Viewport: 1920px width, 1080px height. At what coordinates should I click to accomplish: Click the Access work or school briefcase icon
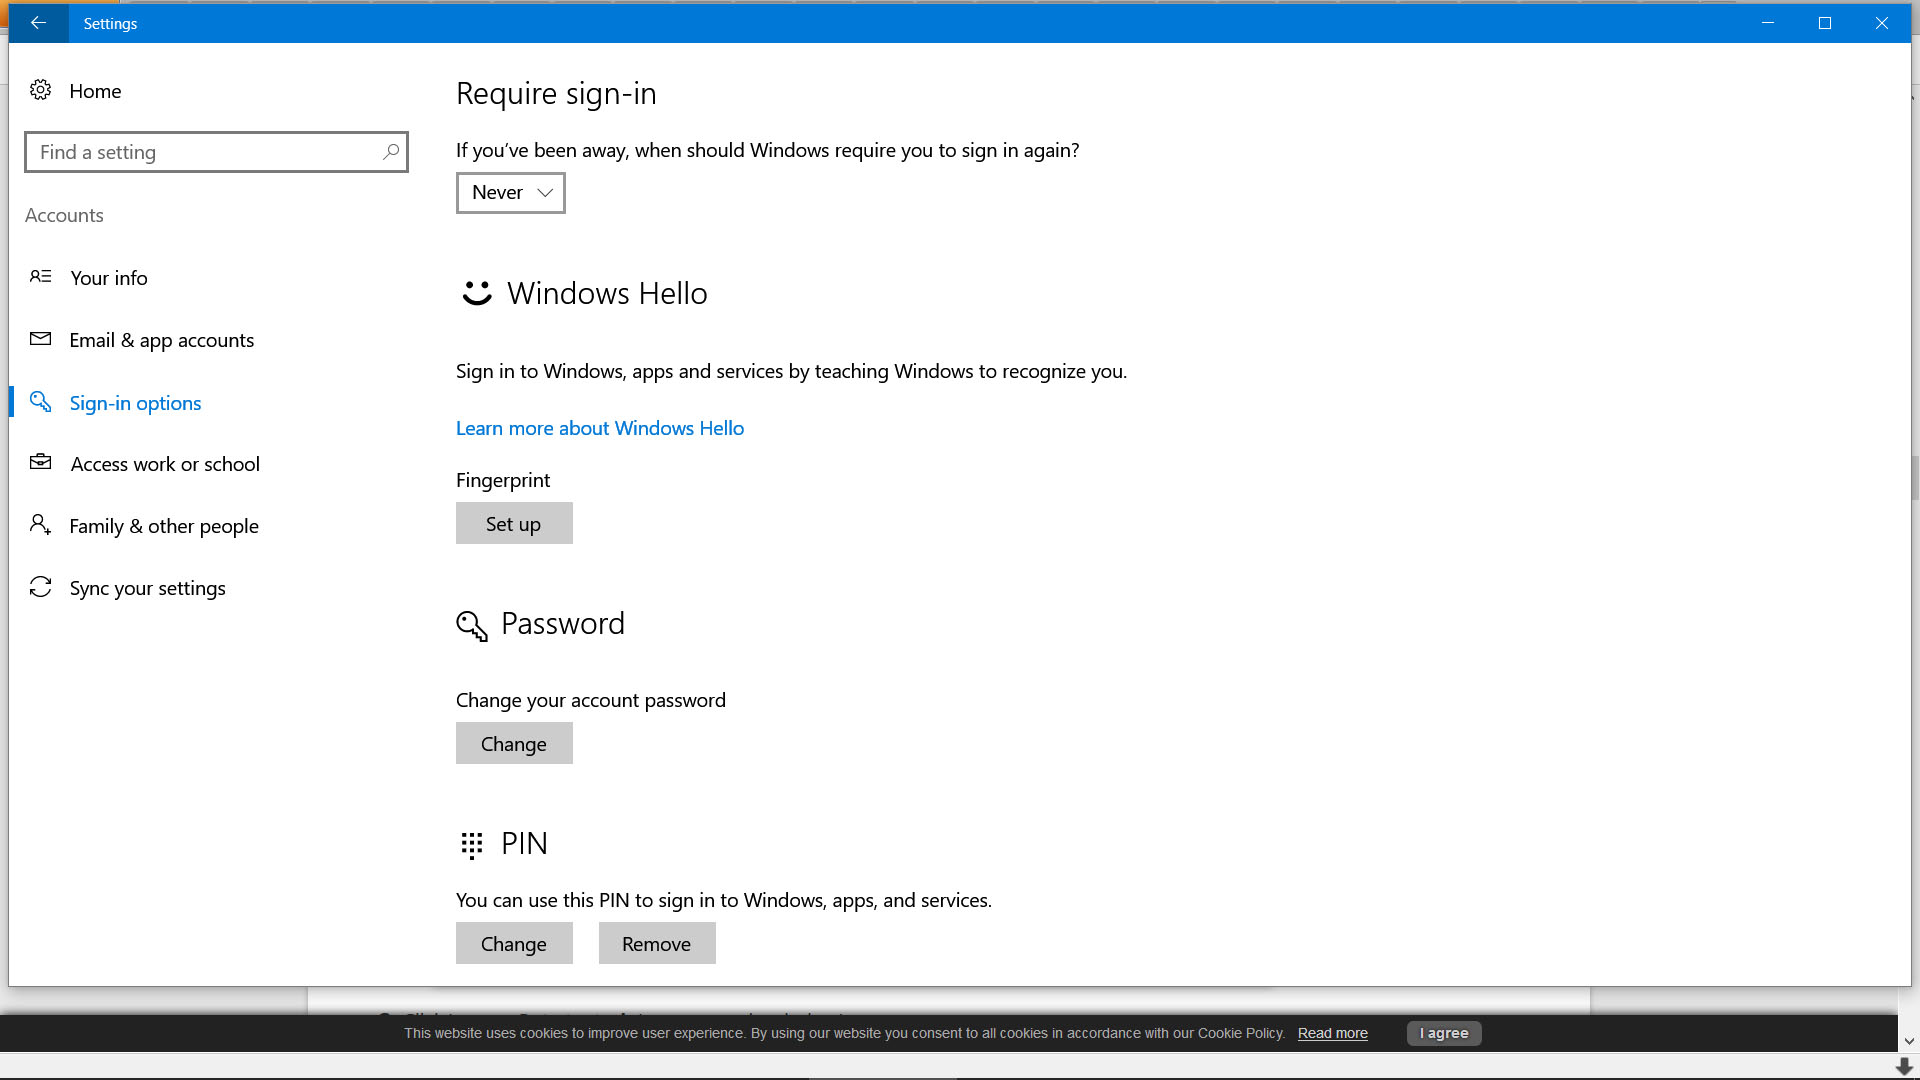(x=40, y=463)
